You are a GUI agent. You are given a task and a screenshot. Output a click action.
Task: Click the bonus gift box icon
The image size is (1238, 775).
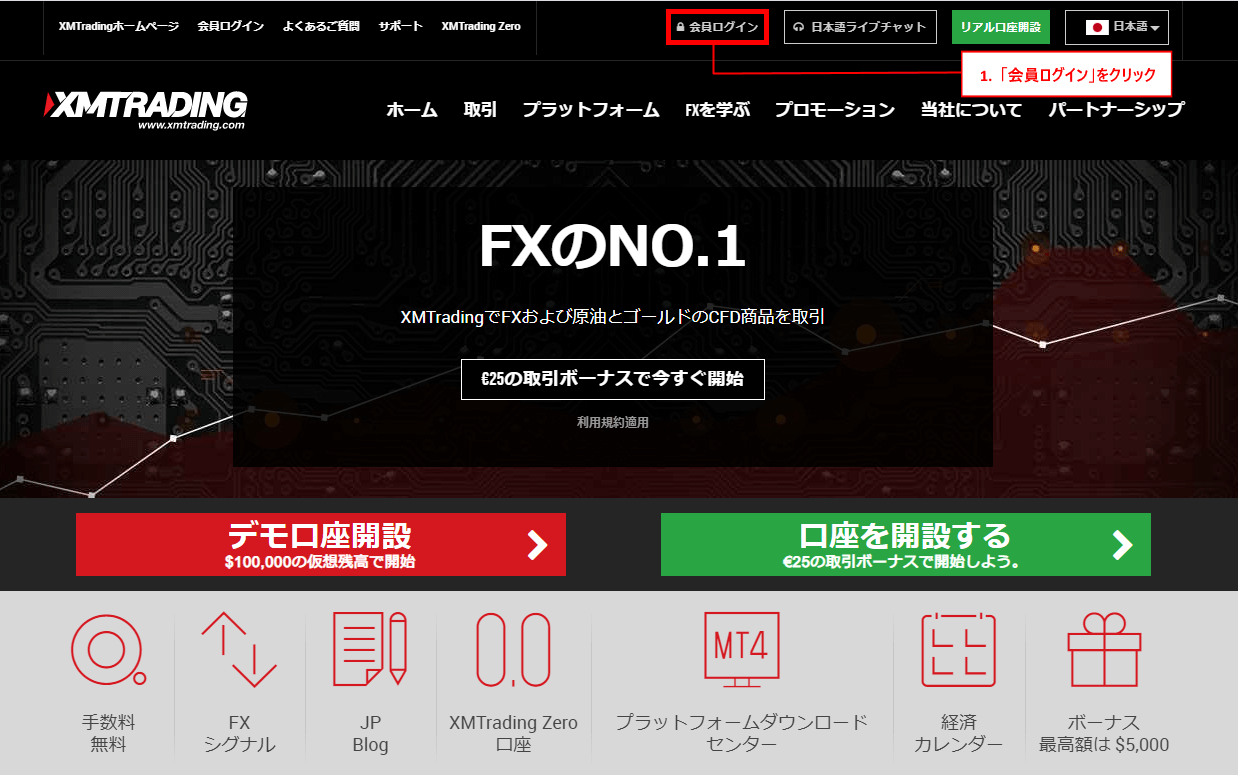(1104, 650)
